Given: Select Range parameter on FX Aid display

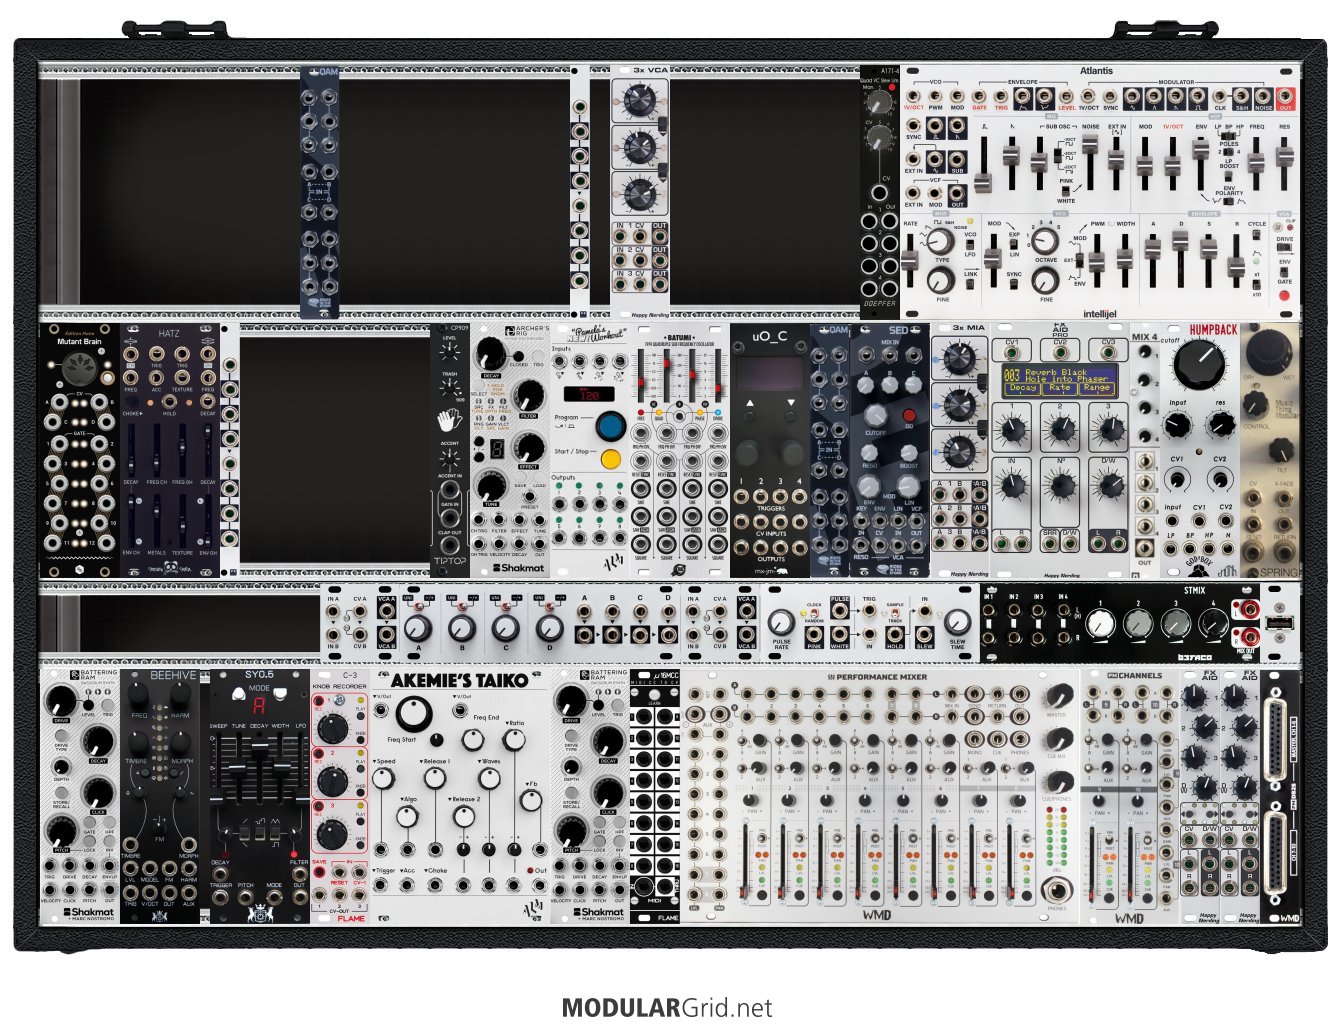Looking at the screenshot, I should [1096, 387].
